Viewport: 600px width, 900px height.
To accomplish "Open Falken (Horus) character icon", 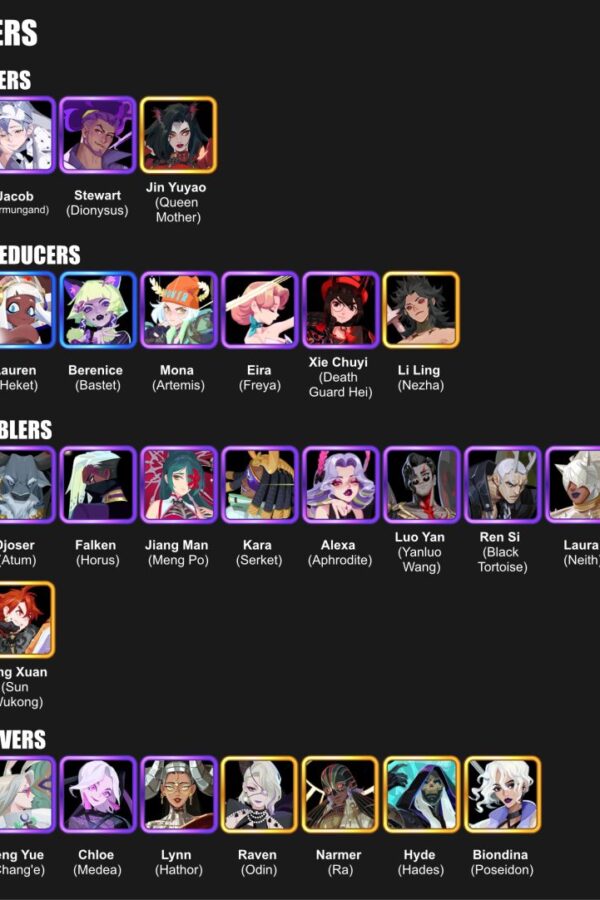I will (x=98, y=485).
